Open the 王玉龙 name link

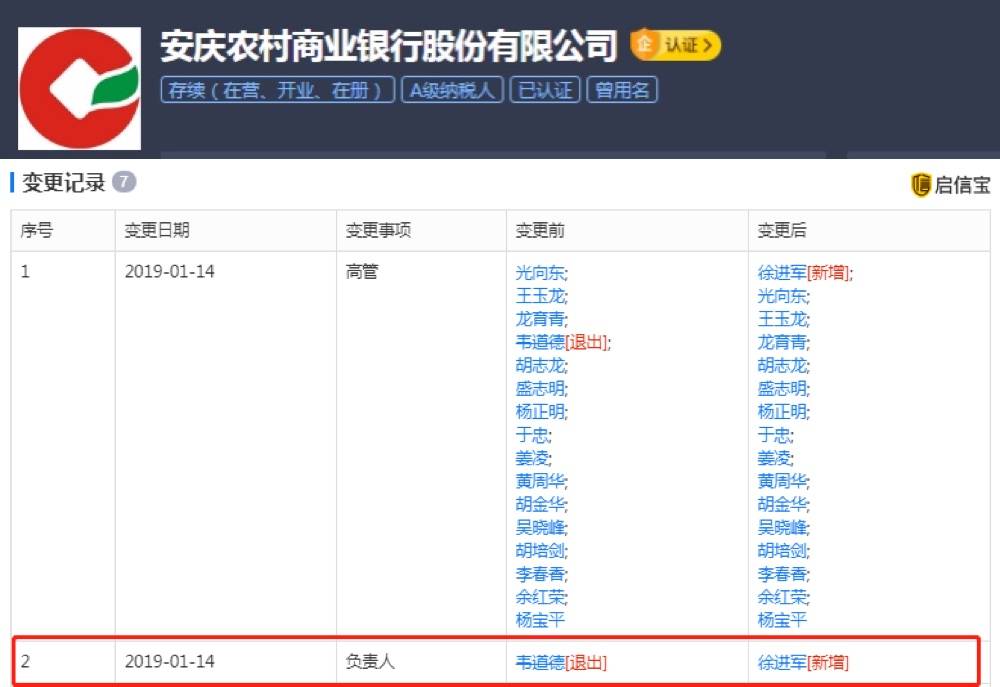point(542,296)
